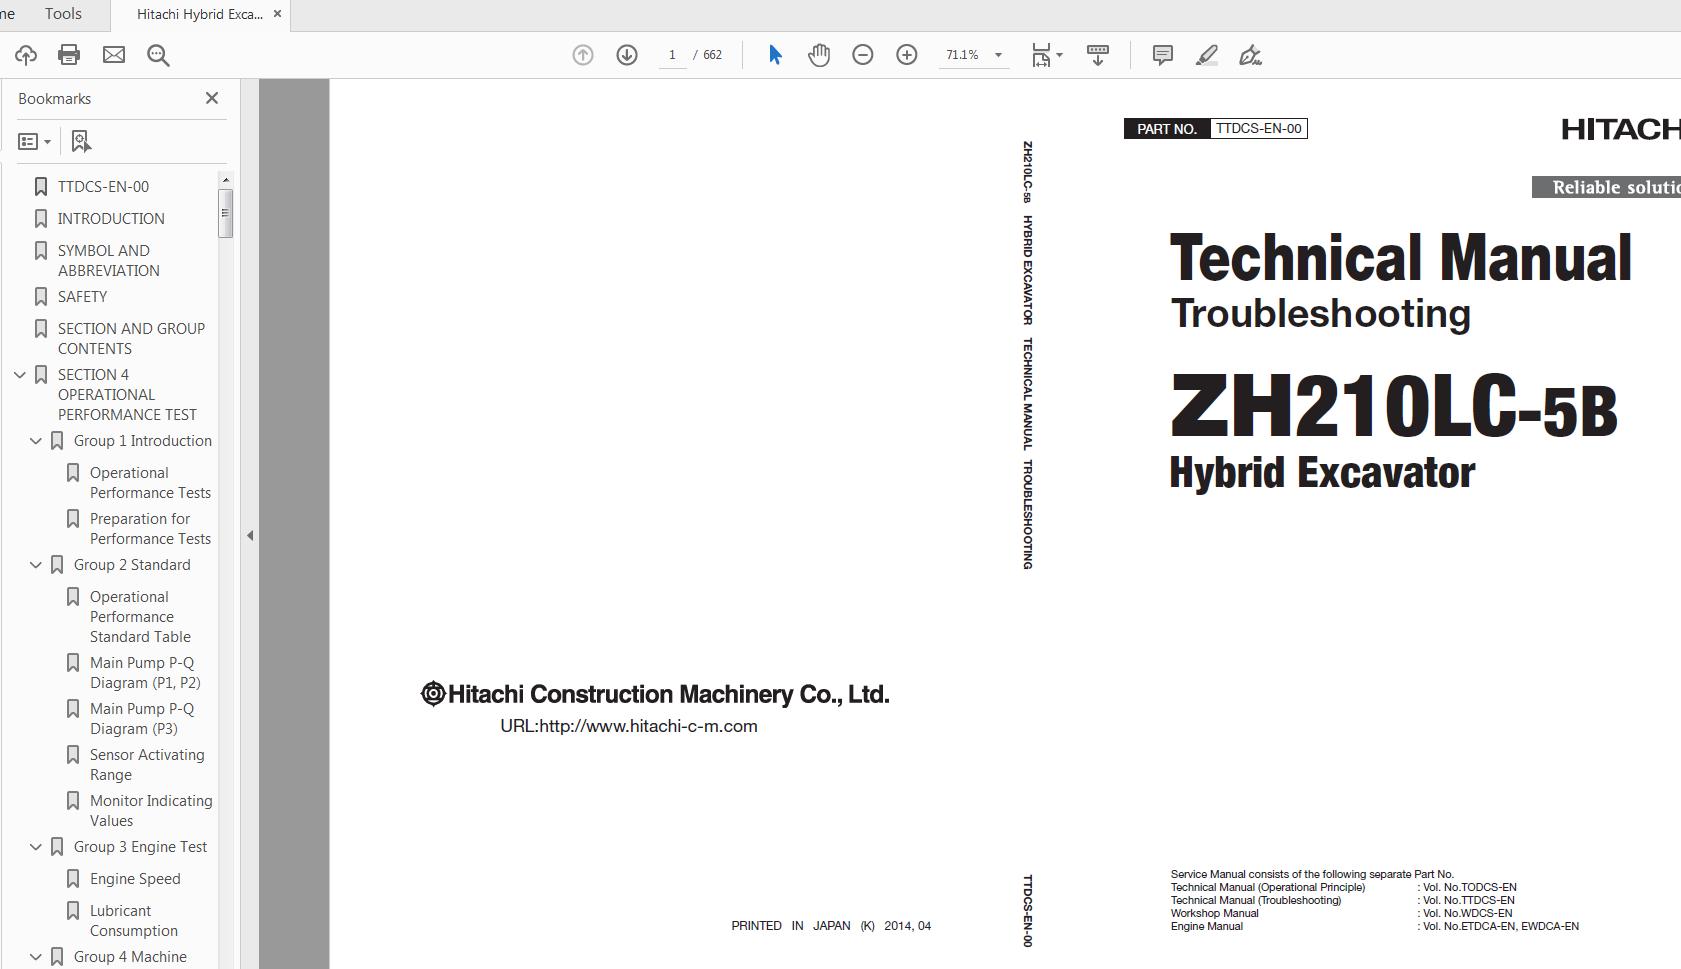Send file by email envelope icon

[114, 55]
